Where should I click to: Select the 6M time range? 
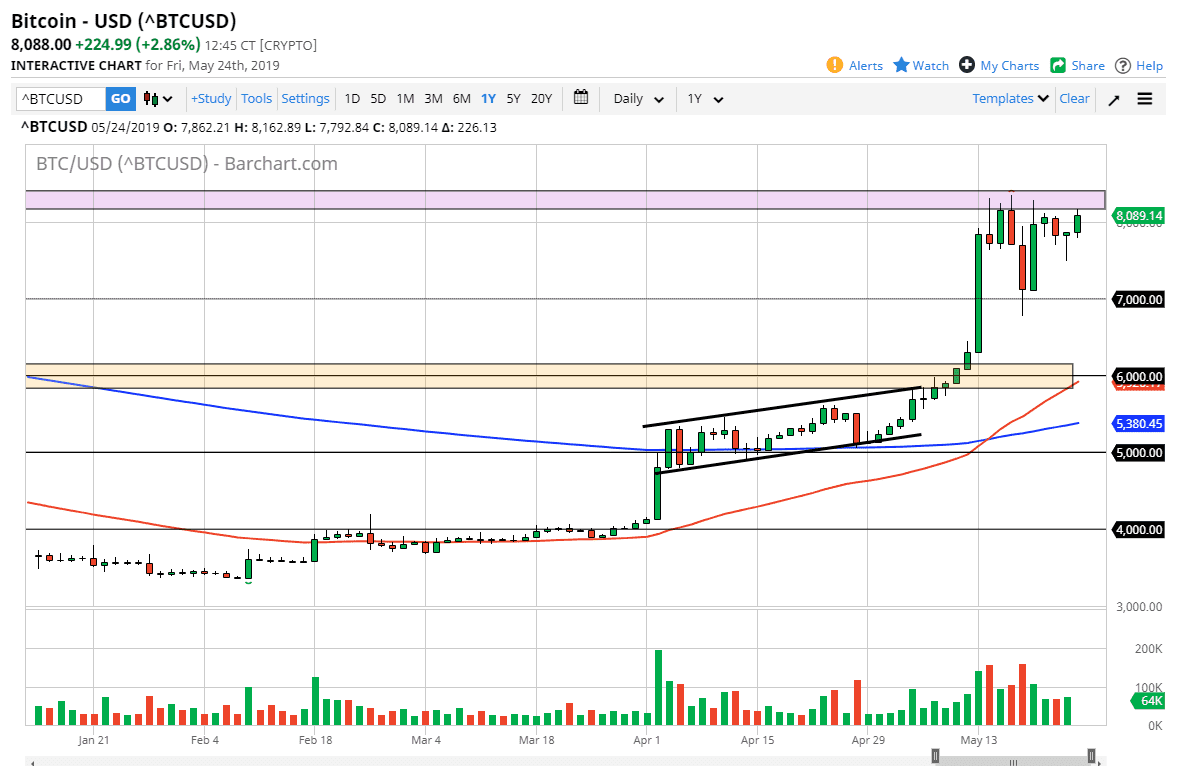point(461,98)
